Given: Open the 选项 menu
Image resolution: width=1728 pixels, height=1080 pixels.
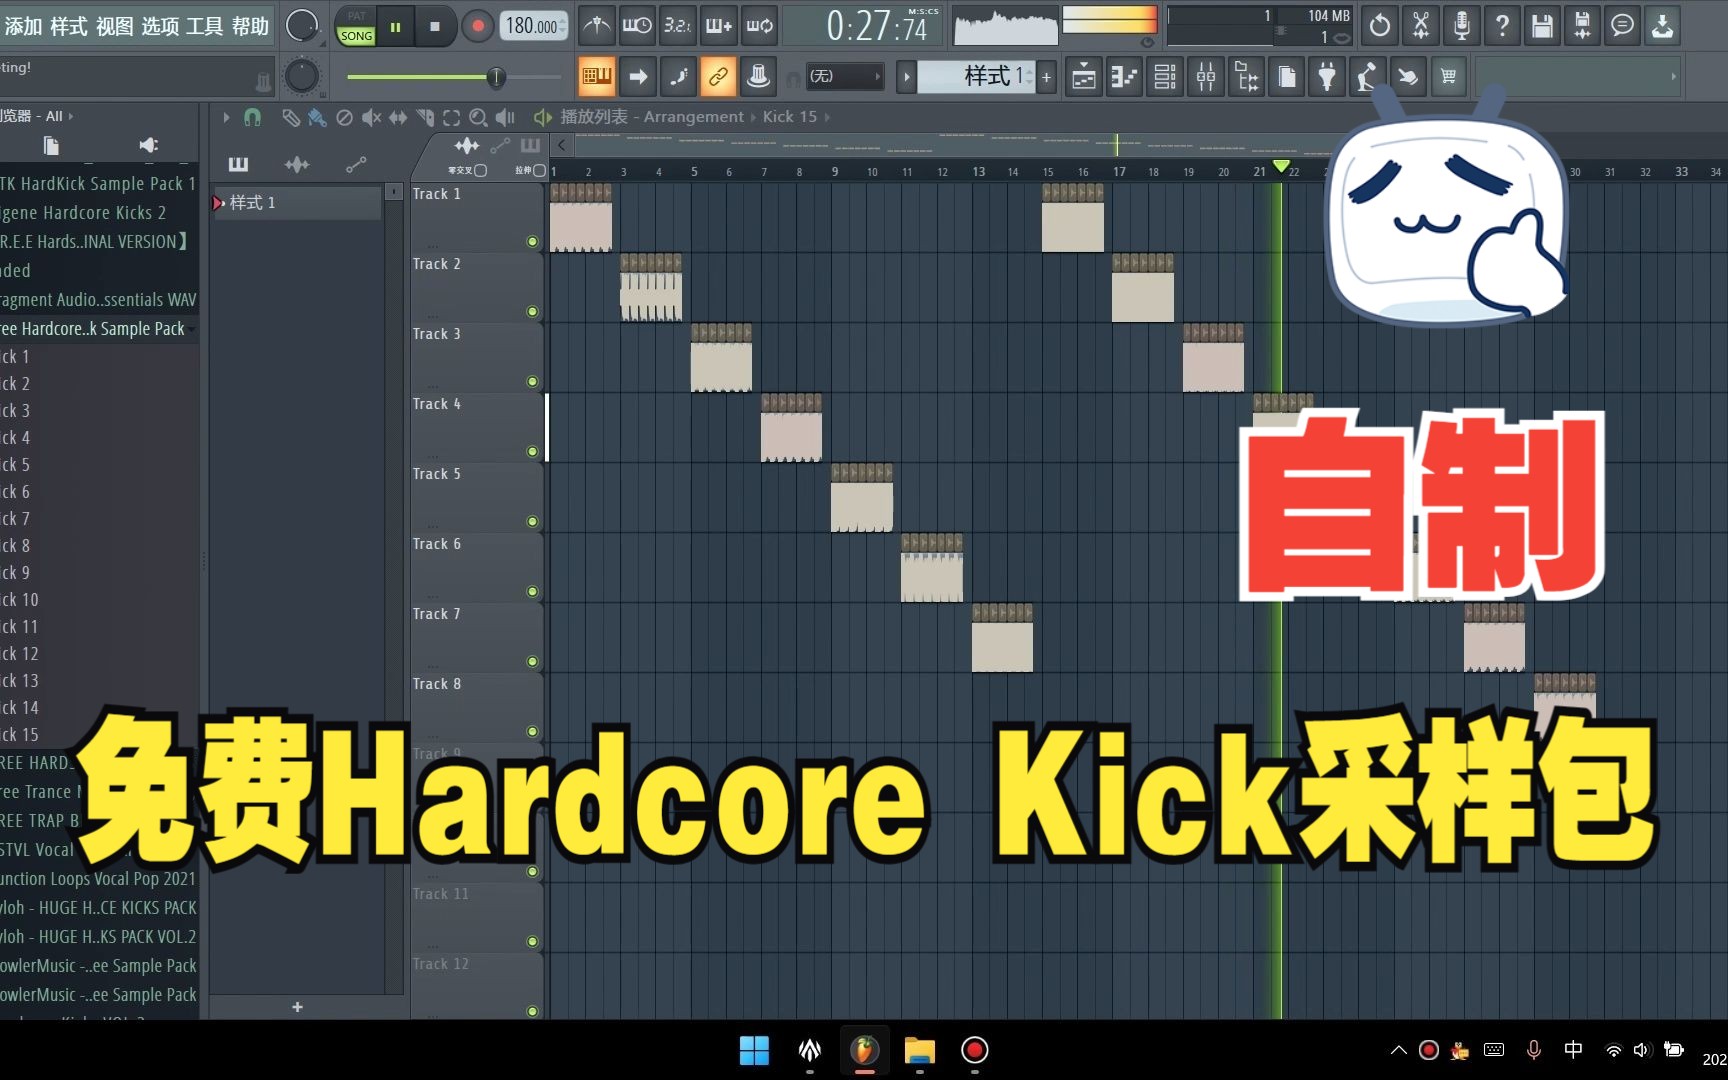Looking at the screenshot, I should 160,26.
